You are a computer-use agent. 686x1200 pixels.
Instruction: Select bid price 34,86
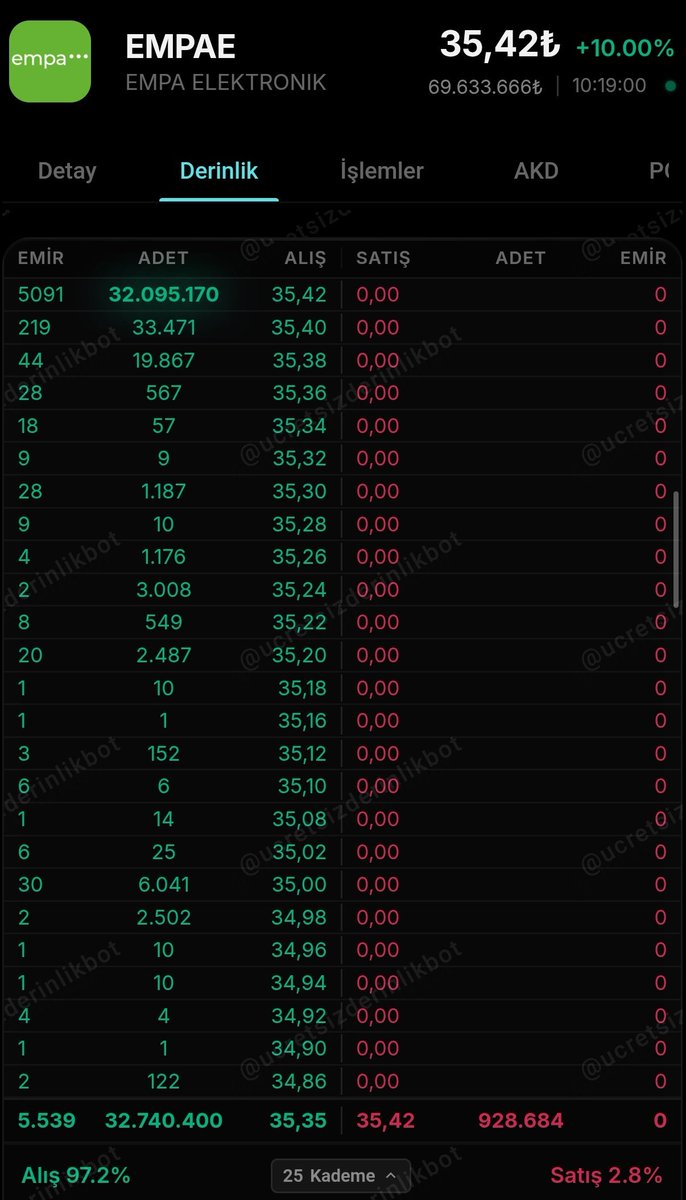click(299, 1081)
